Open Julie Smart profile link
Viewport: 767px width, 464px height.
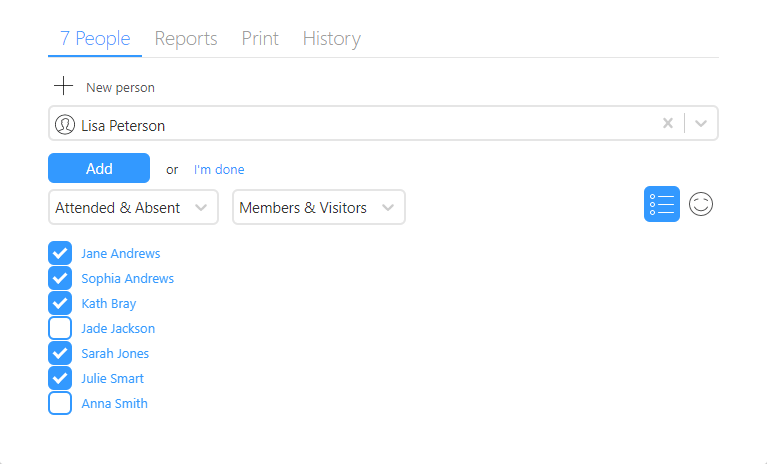[113, 378]
